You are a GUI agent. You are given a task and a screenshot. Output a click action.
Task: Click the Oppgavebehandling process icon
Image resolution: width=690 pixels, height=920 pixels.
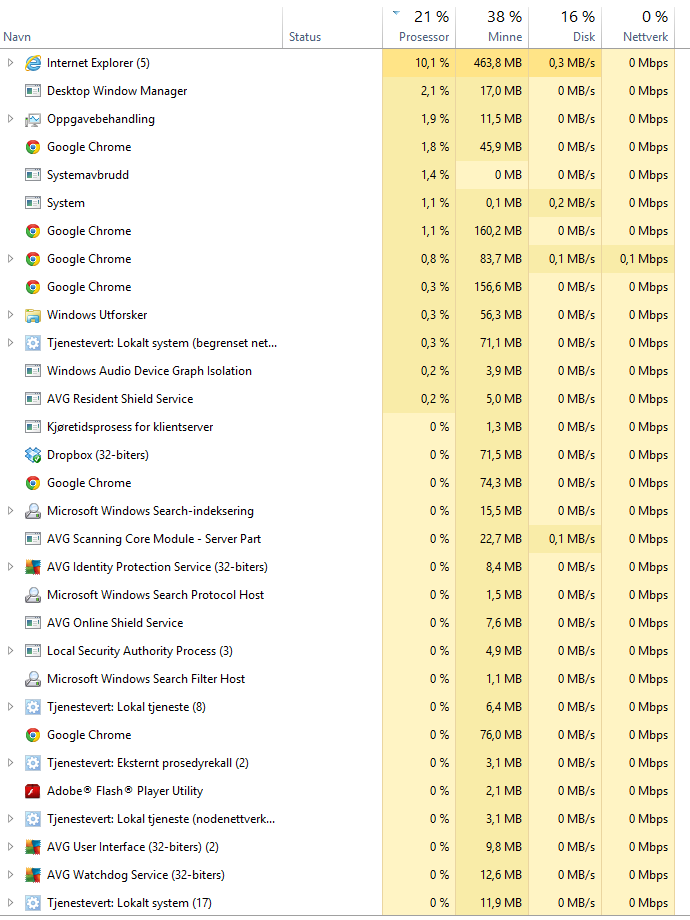33,119
